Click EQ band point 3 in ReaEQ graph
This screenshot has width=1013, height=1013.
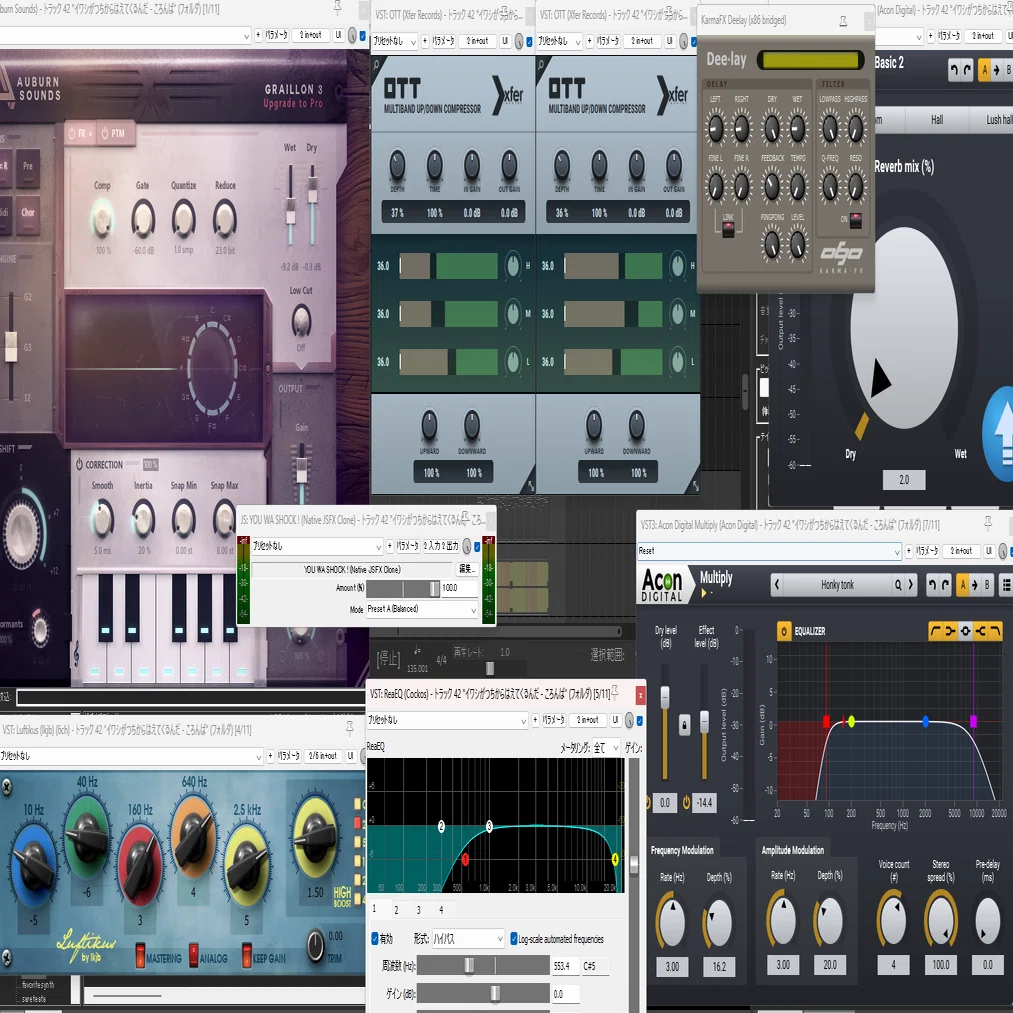tap(489, 826)
